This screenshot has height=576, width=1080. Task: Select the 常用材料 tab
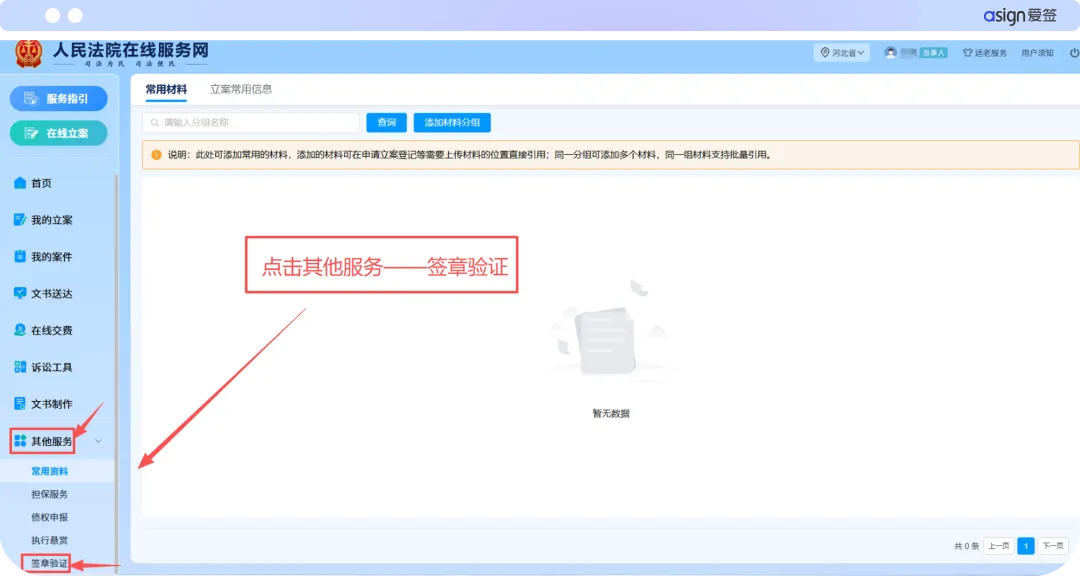[166, 89]
